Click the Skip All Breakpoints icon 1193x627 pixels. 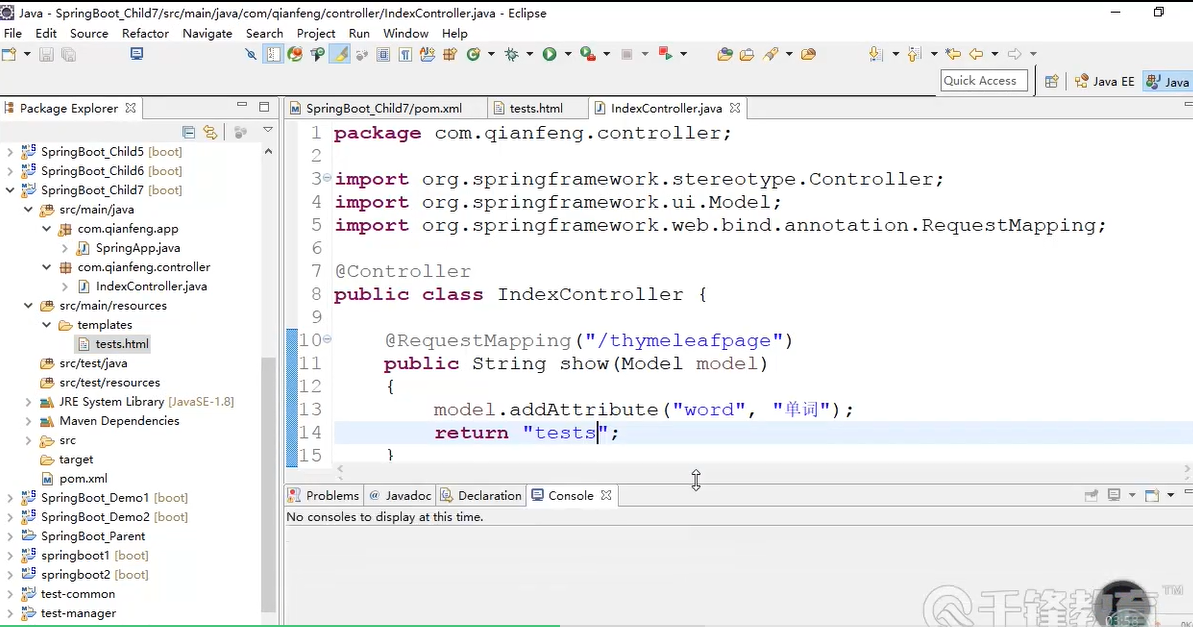pyautogui.click(x=250, y=54)
